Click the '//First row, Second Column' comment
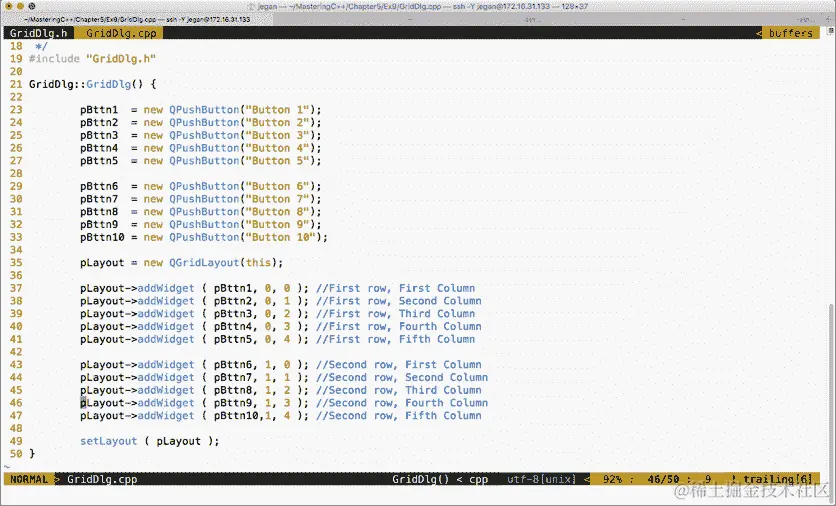Image resolution: width=836 pixels, height=506 pixels. pyautogui.click(x=398, y=301)
